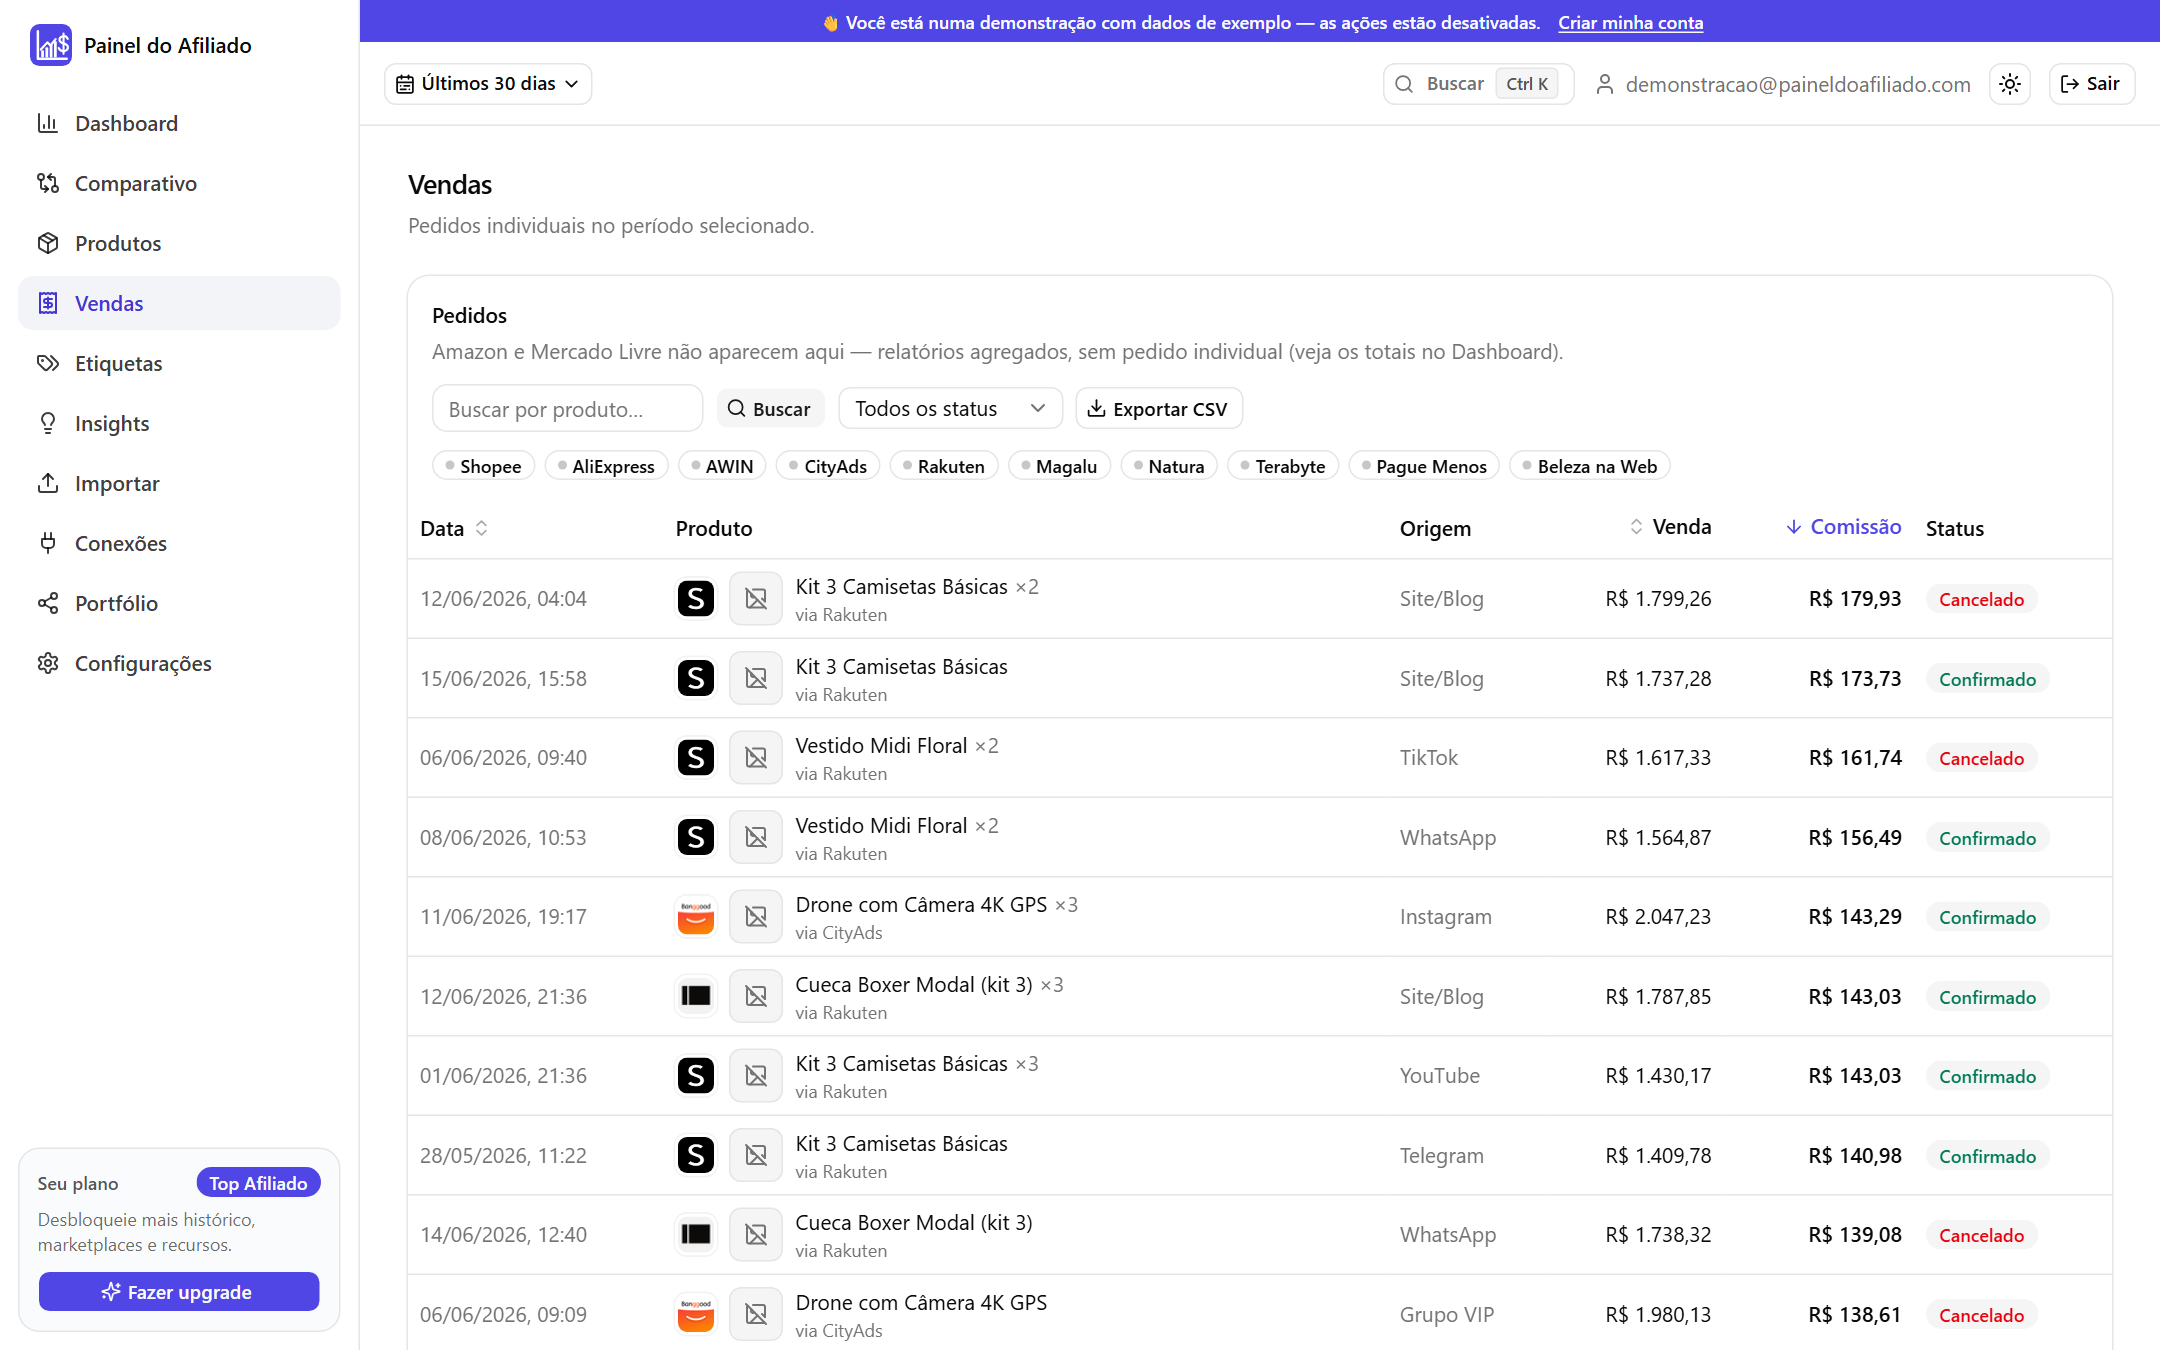Click the Fazer upgrade button
Image resolution: width=2160 pixels, height=1350 pixels.
pos(179,1292)
